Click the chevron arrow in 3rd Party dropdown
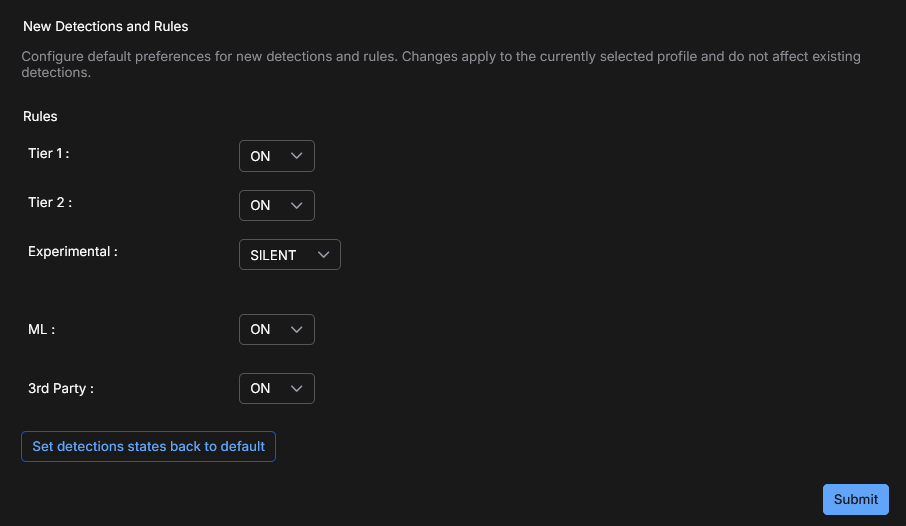Screen dimensions: 906x526 tap(295, 388)
